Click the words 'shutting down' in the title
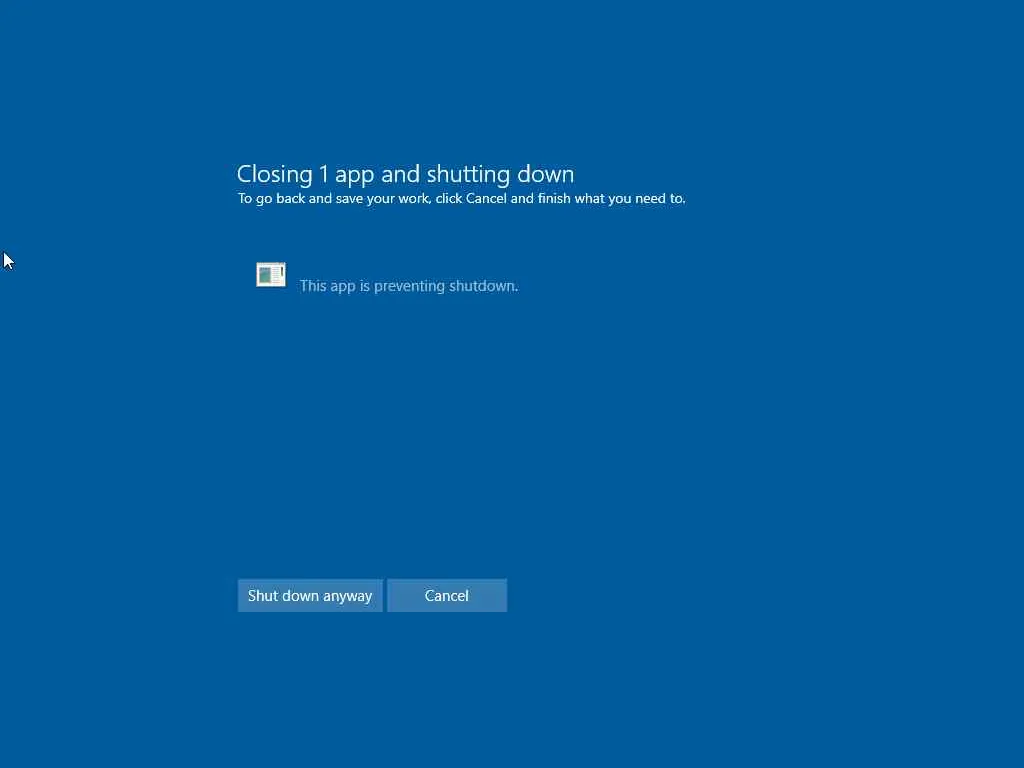 [x=500, y=174]
